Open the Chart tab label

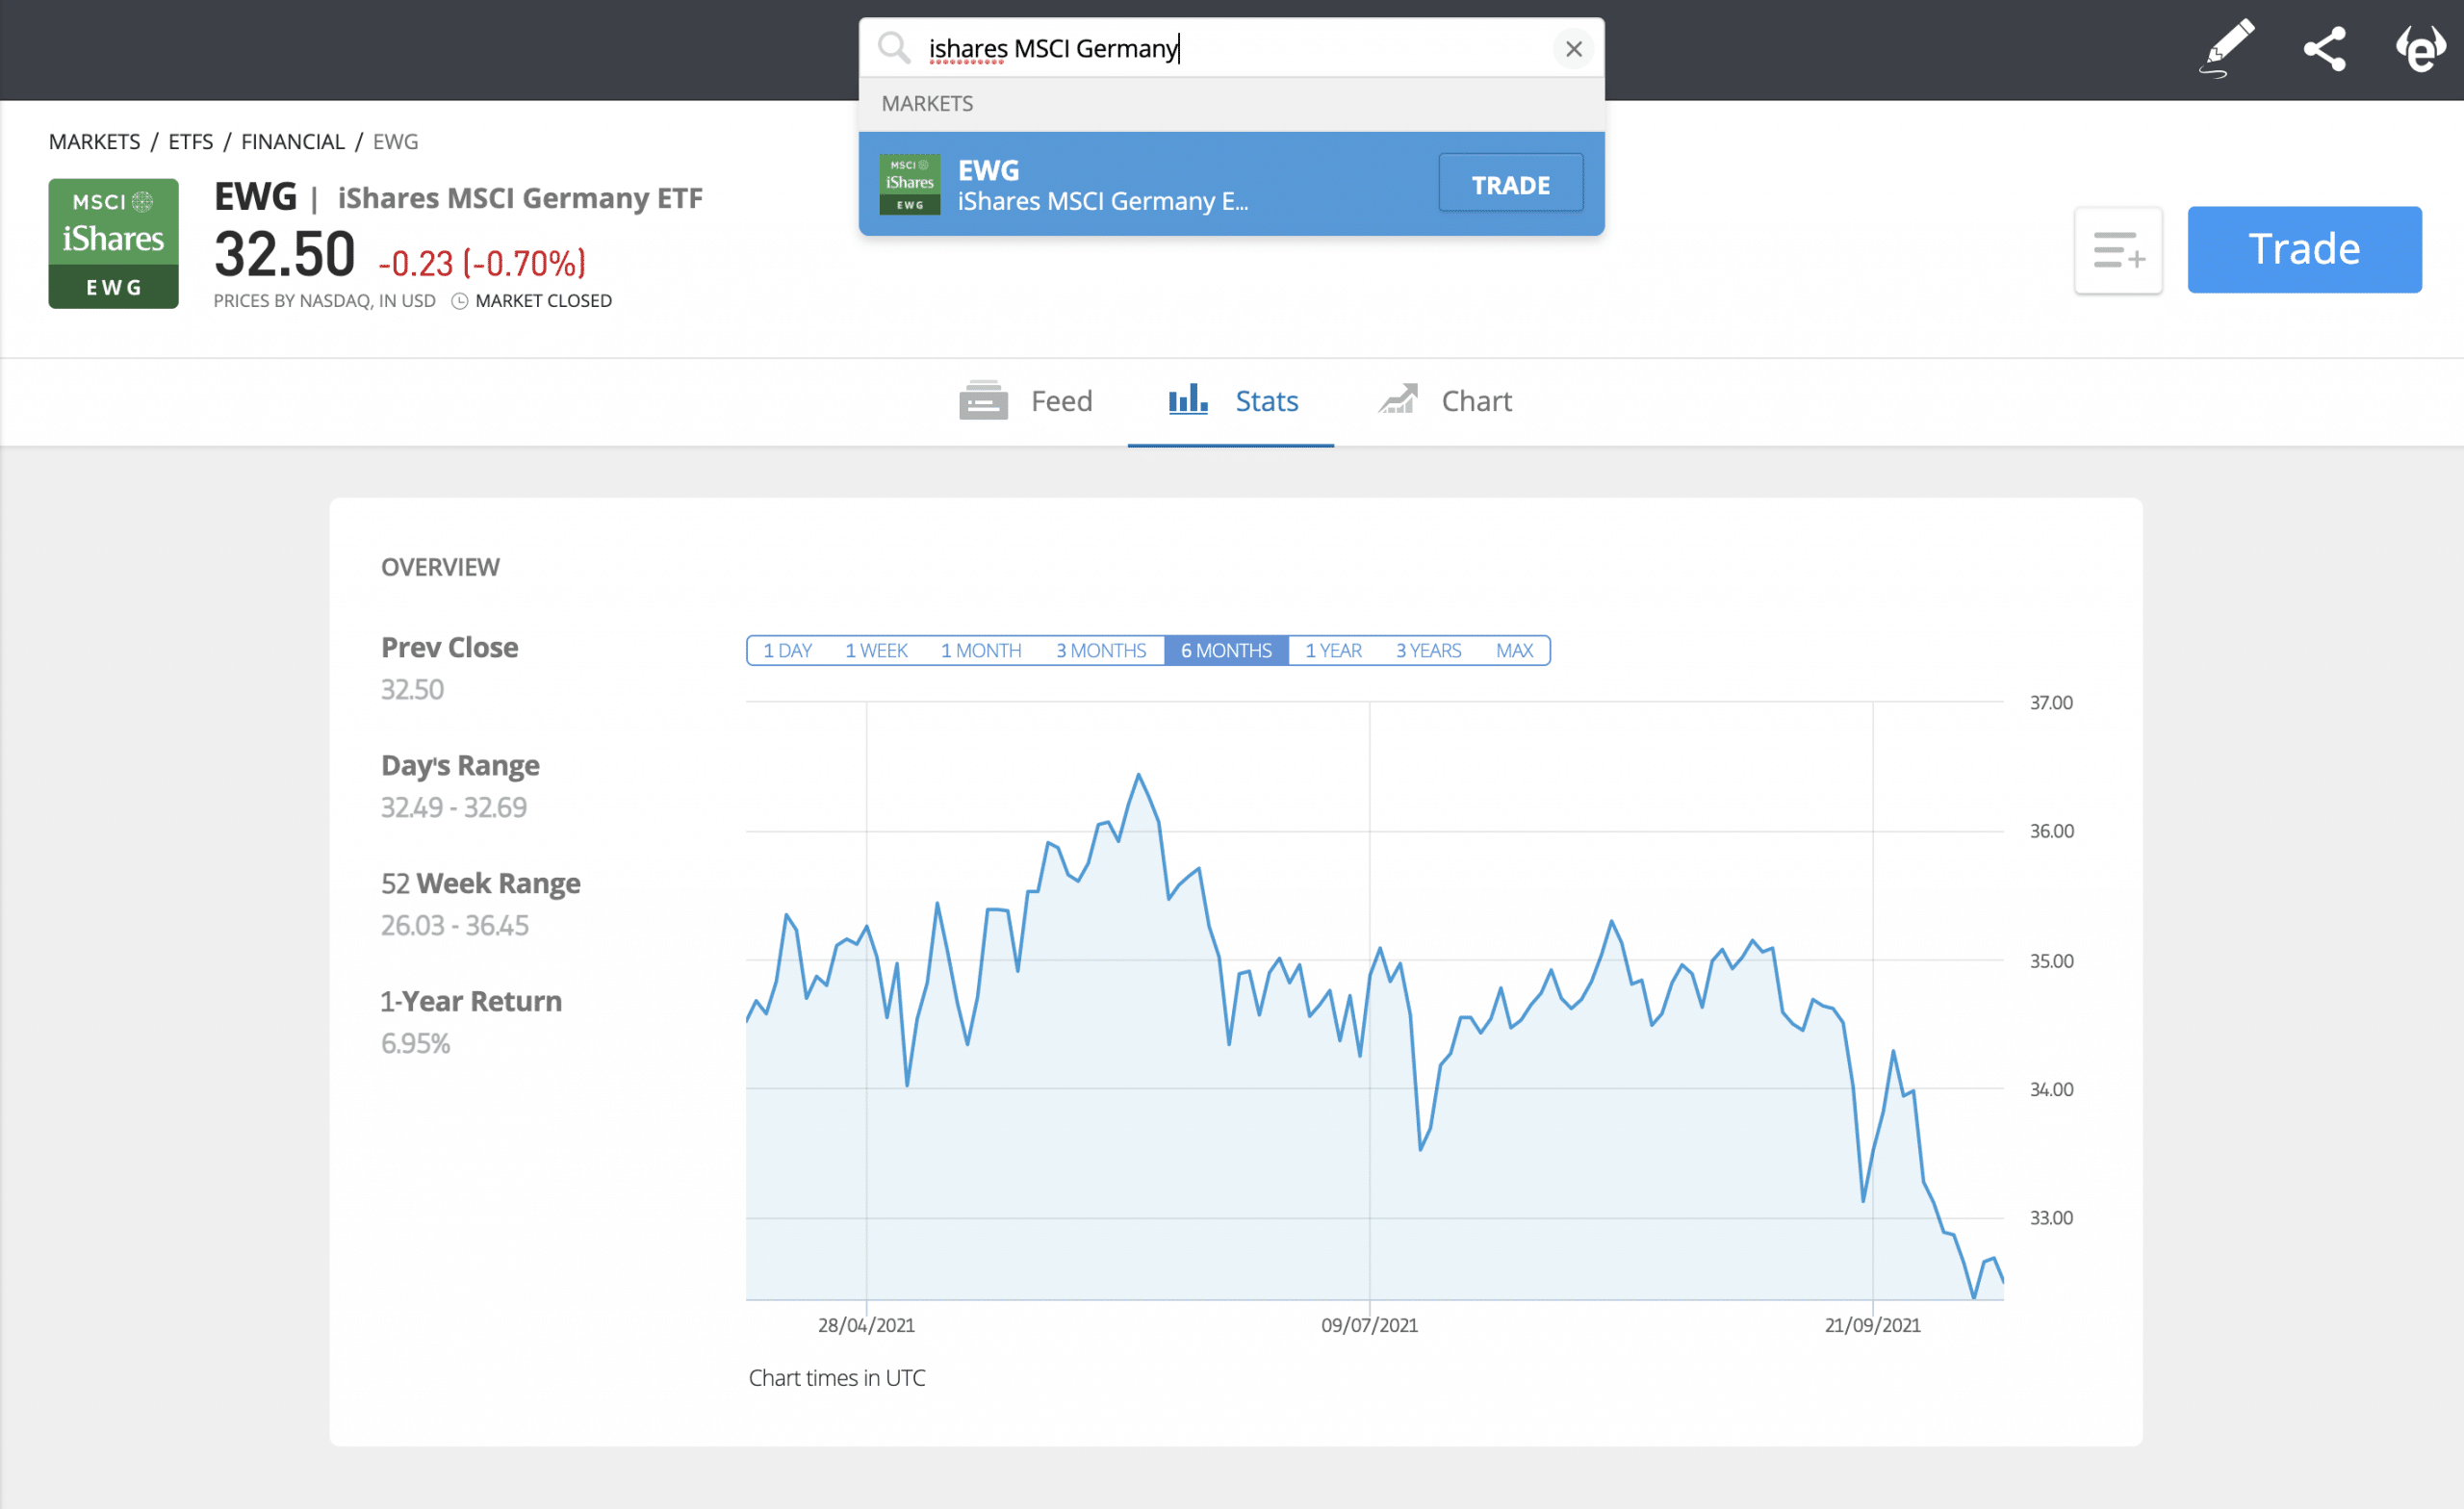1476,401
